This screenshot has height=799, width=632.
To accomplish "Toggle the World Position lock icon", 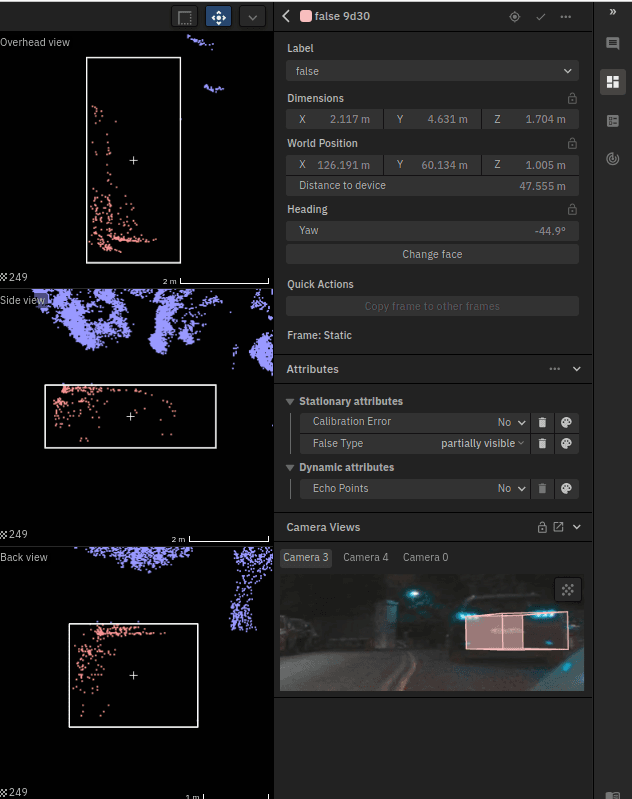I will tap(572, 144).
